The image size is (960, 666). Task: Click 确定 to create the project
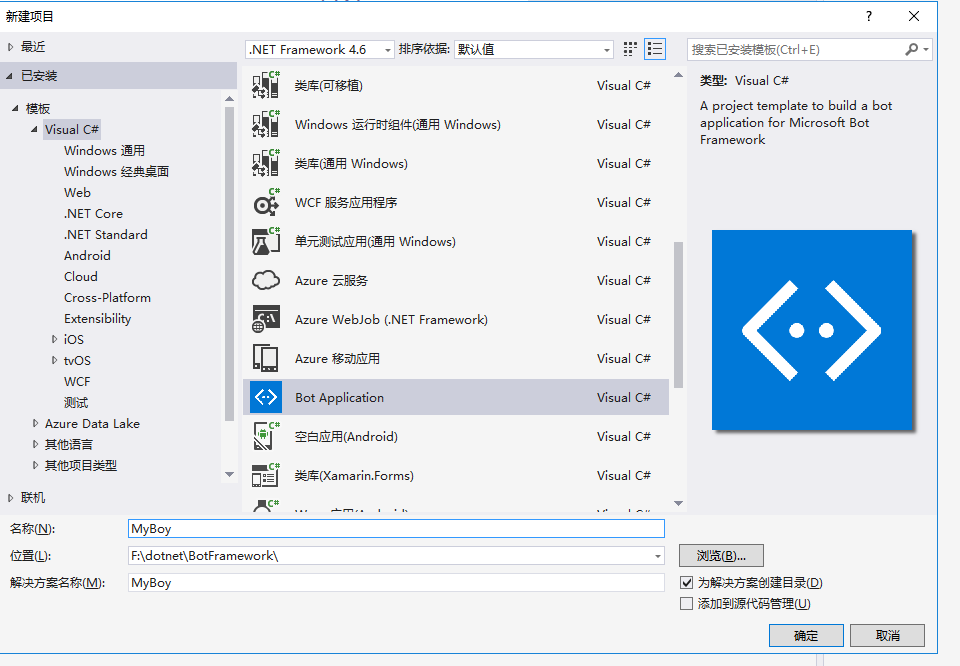click(806, 635)
